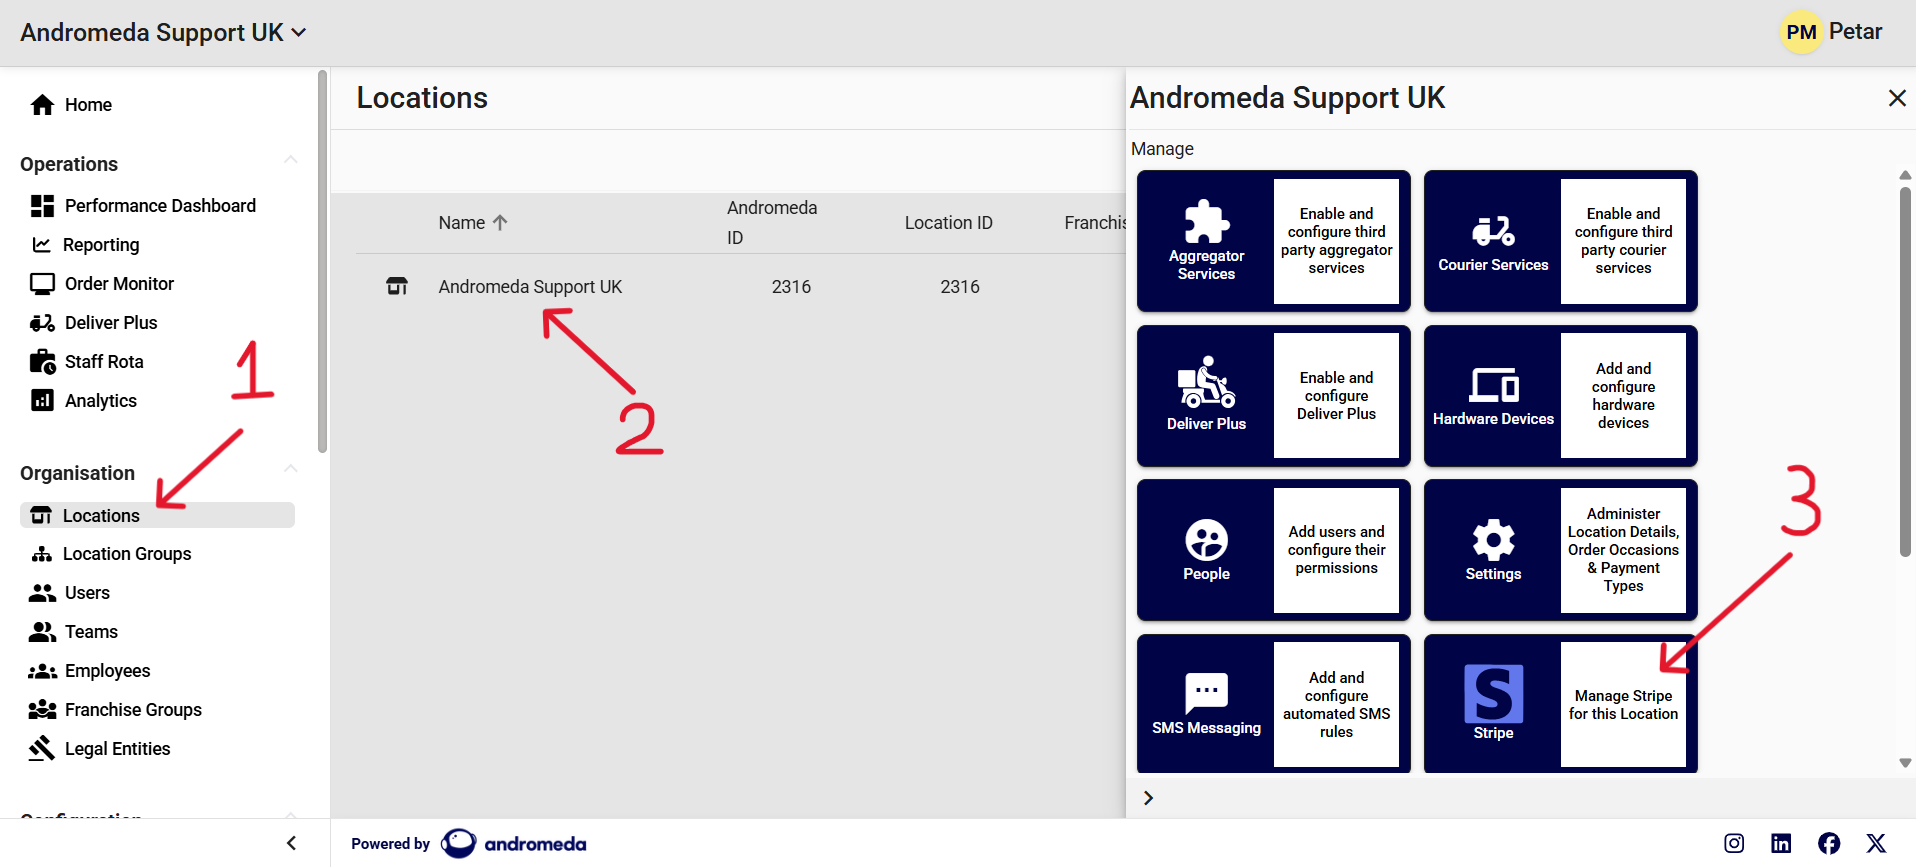Collapse the Operations section
This screenshot has height=867, width=1916.
tap(290, 160)
